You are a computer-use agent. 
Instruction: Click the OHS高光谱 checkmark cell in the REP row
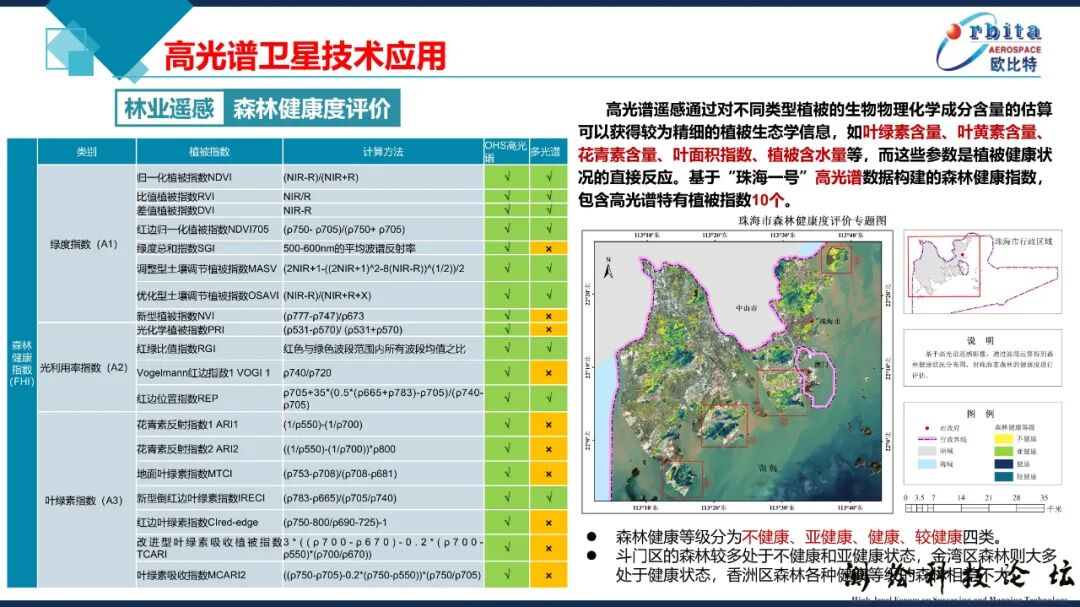(x=507, y=398)
